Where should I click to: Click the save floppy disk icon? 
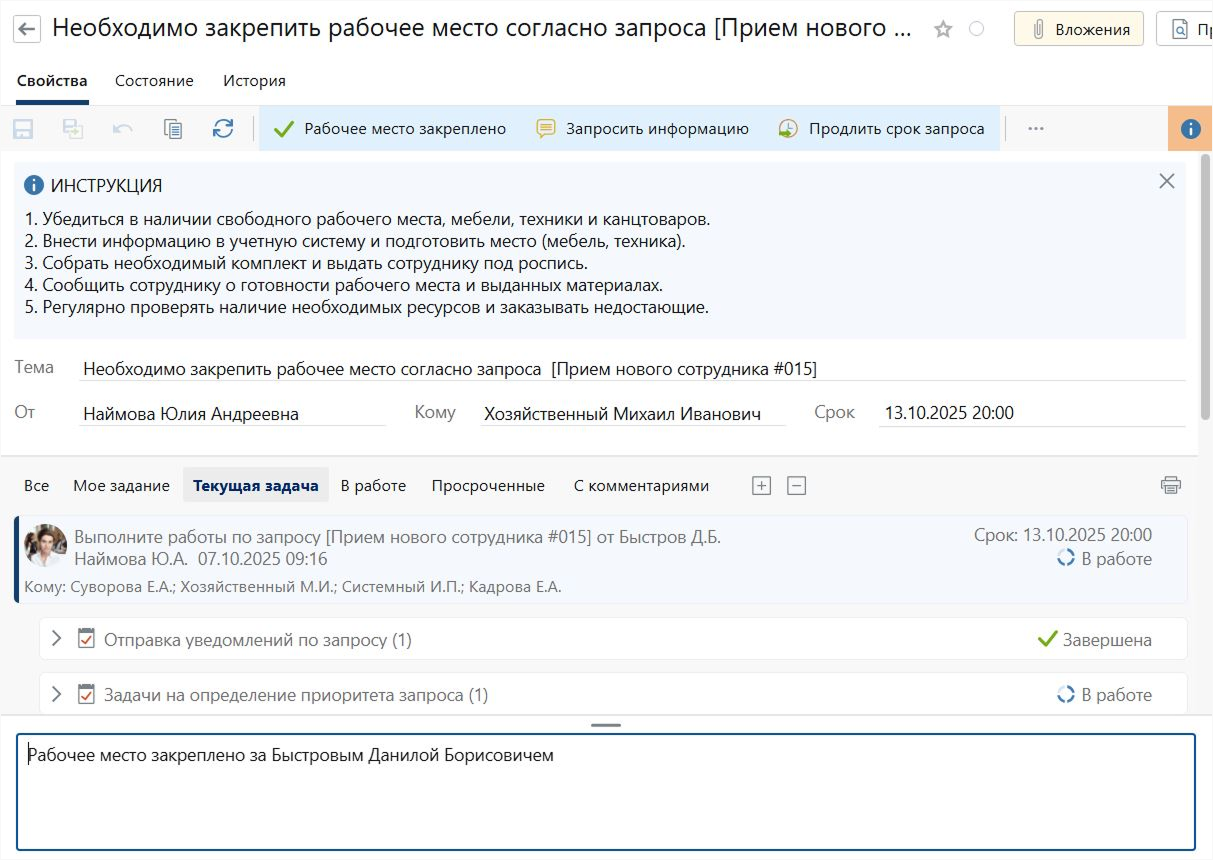click(x=23, y=128)
